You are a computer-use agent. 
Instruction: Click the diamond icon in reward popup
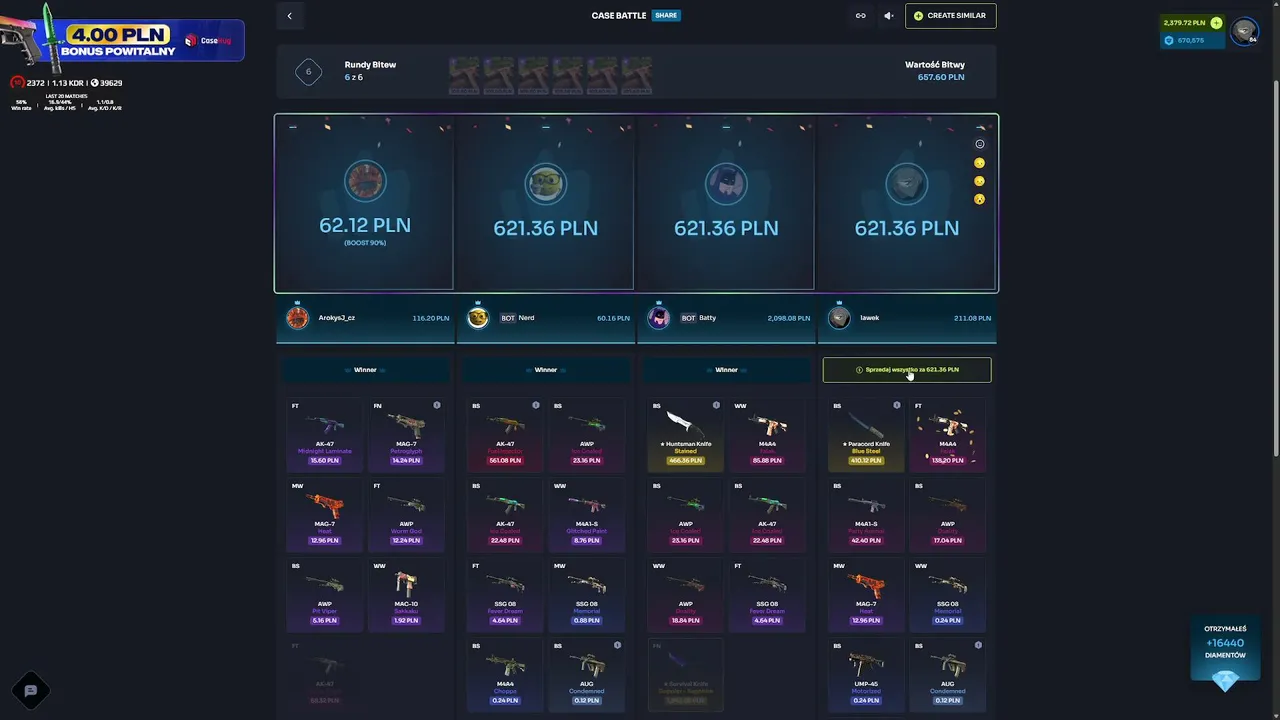pos(1225,680)
